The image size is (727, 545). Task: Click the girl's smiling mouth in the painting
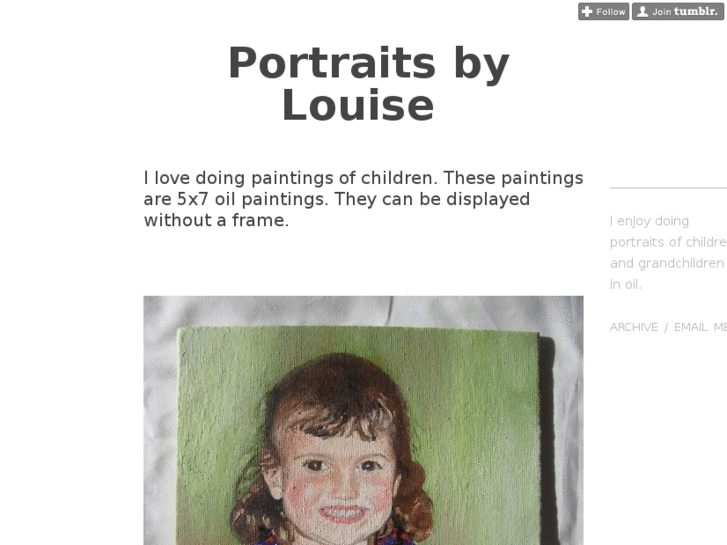342,513
